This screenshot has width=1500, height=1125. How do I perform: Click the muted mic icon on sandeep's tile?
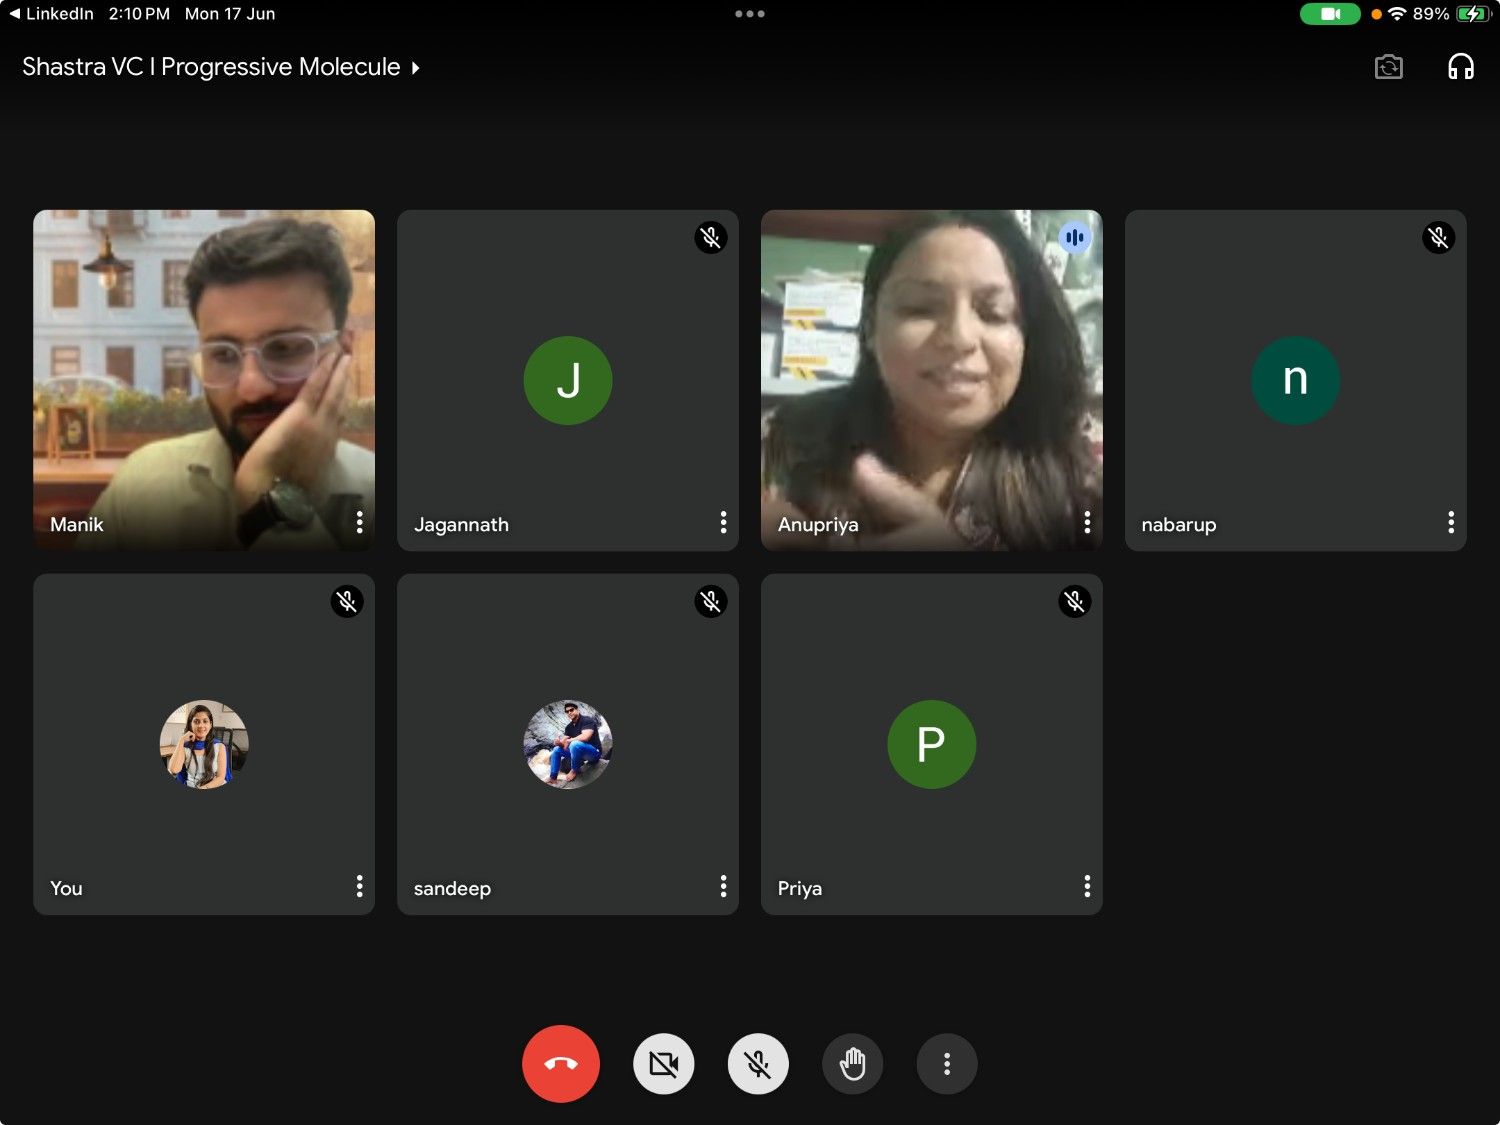[711, 602]
